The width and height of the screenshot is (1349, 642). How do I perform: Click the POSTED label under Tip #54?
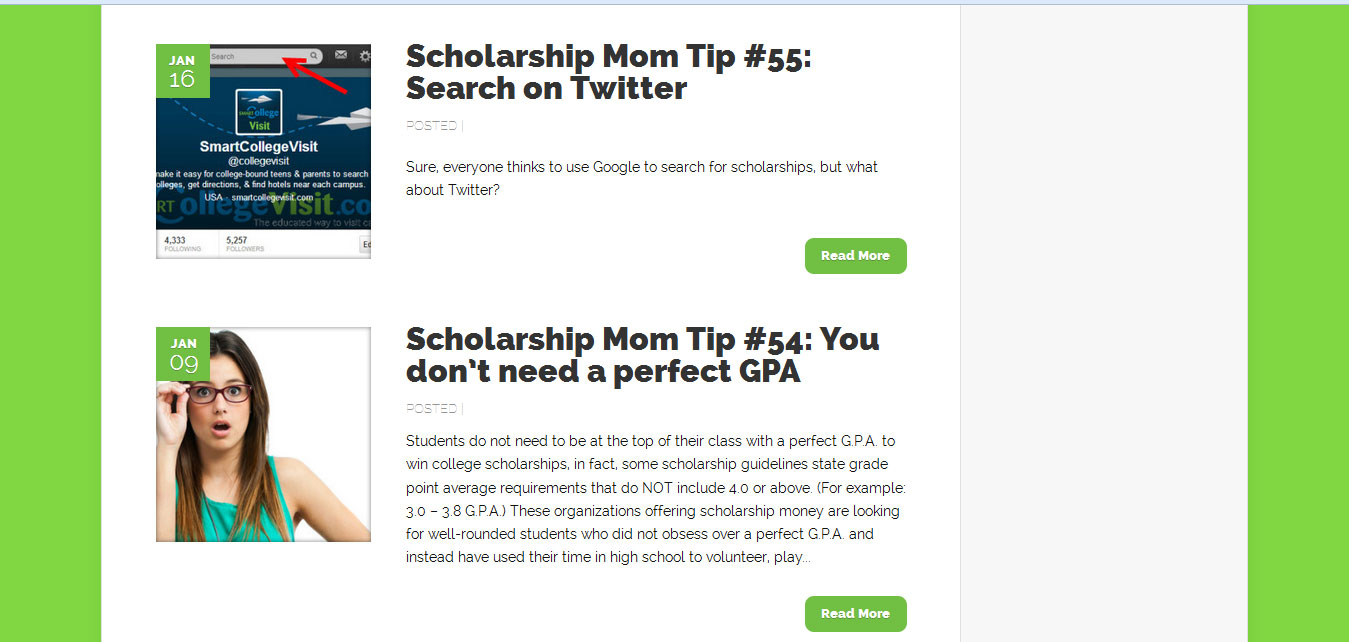point(432,409)
